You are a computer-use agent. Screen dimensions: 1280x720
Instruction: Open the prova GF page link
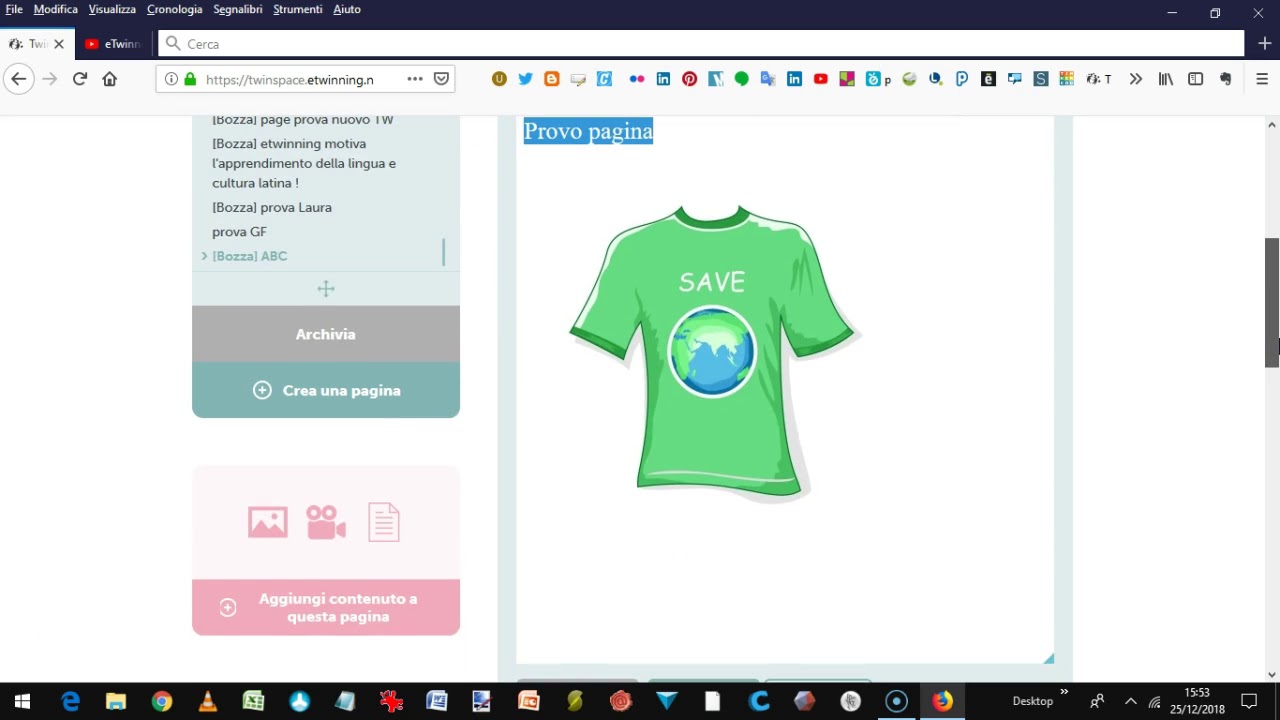[239, 232]
